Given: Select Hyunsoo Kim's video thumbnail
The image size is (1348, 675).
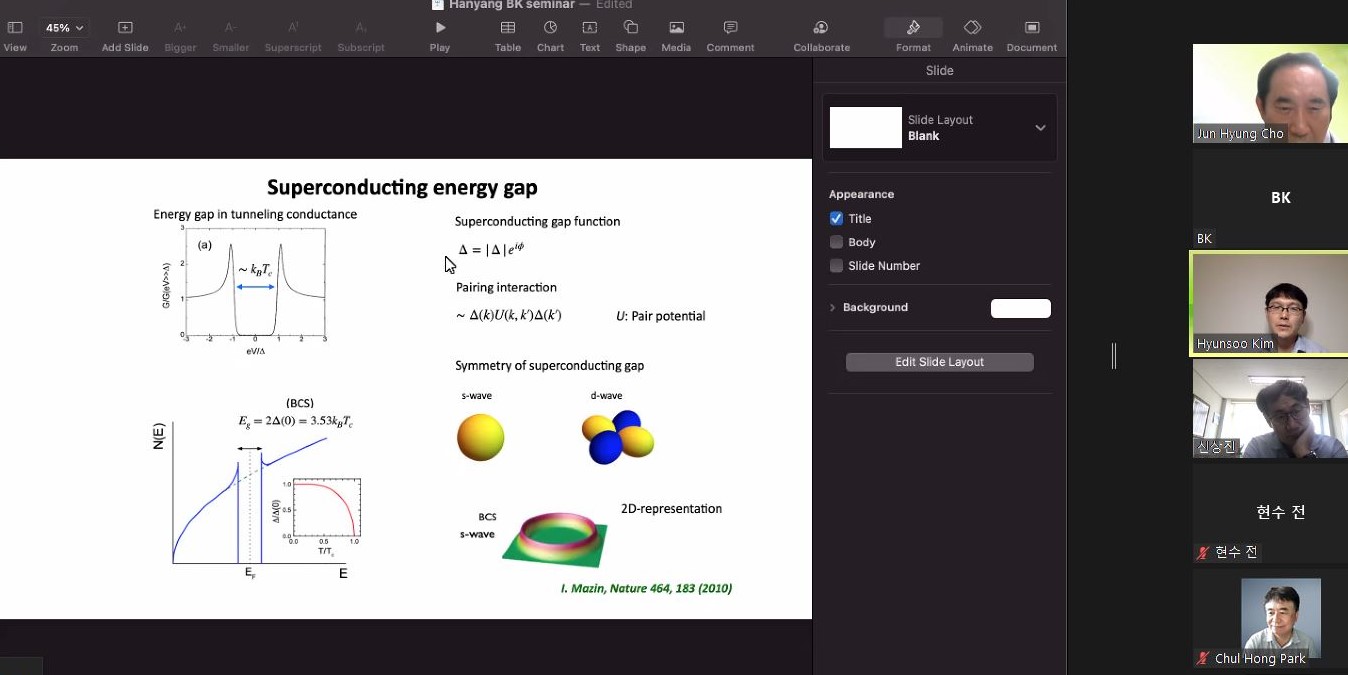Looking at the screenshot, I should click(1270, 303).
